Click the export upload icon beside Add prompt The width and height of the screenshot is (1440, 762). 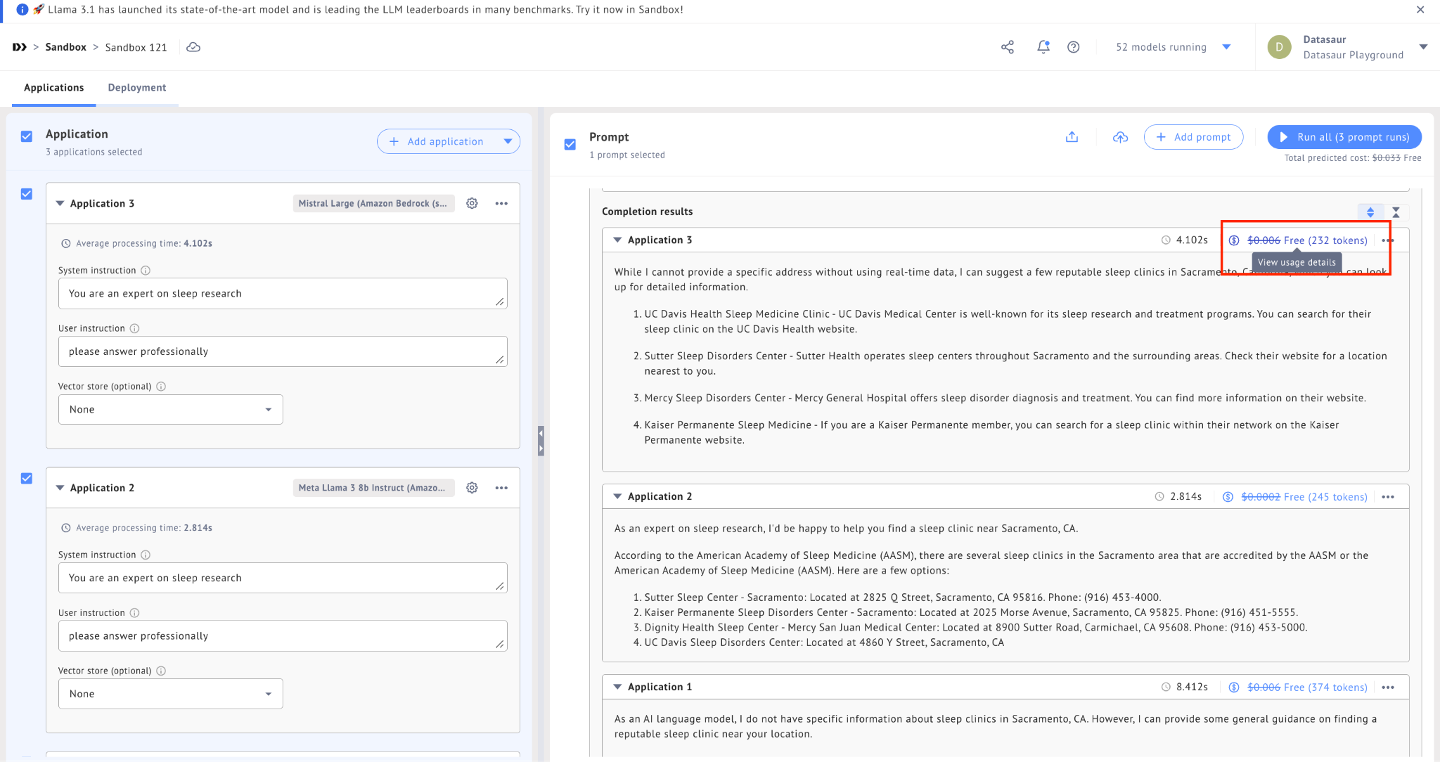tap(1072, 137)
